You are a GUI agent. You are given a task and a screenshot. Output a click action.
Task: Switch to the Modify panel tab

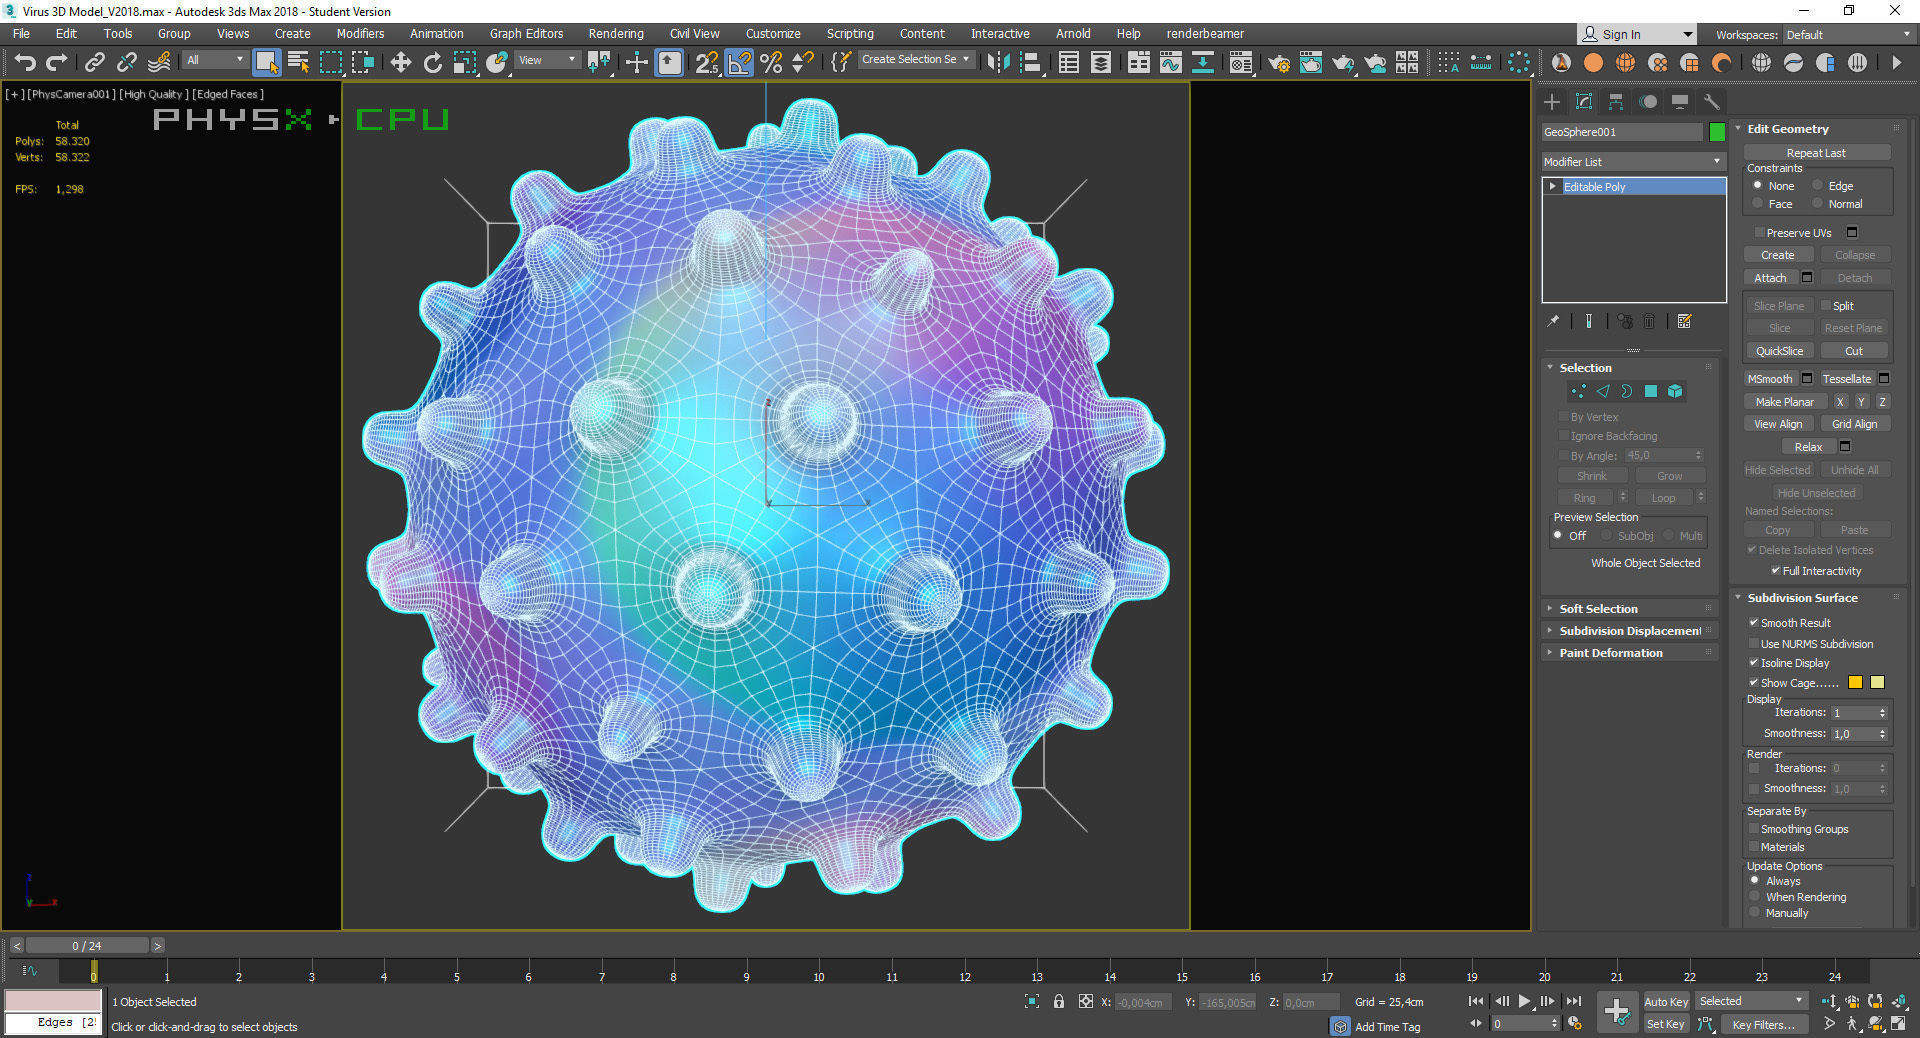(x=1584, y=102)
